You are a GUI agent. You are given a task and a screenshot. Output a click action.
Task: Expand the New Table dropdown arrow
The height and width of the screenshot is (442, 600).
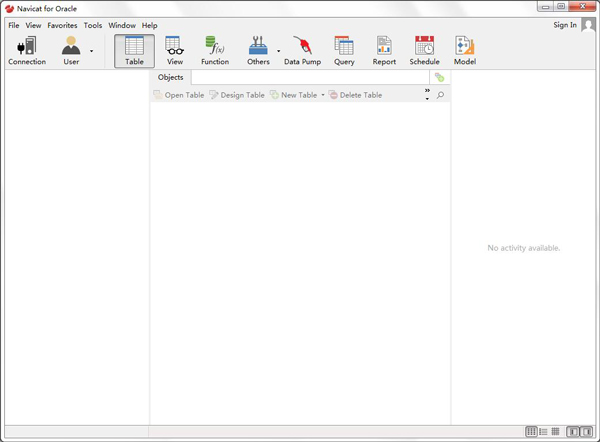click(323, 95)
